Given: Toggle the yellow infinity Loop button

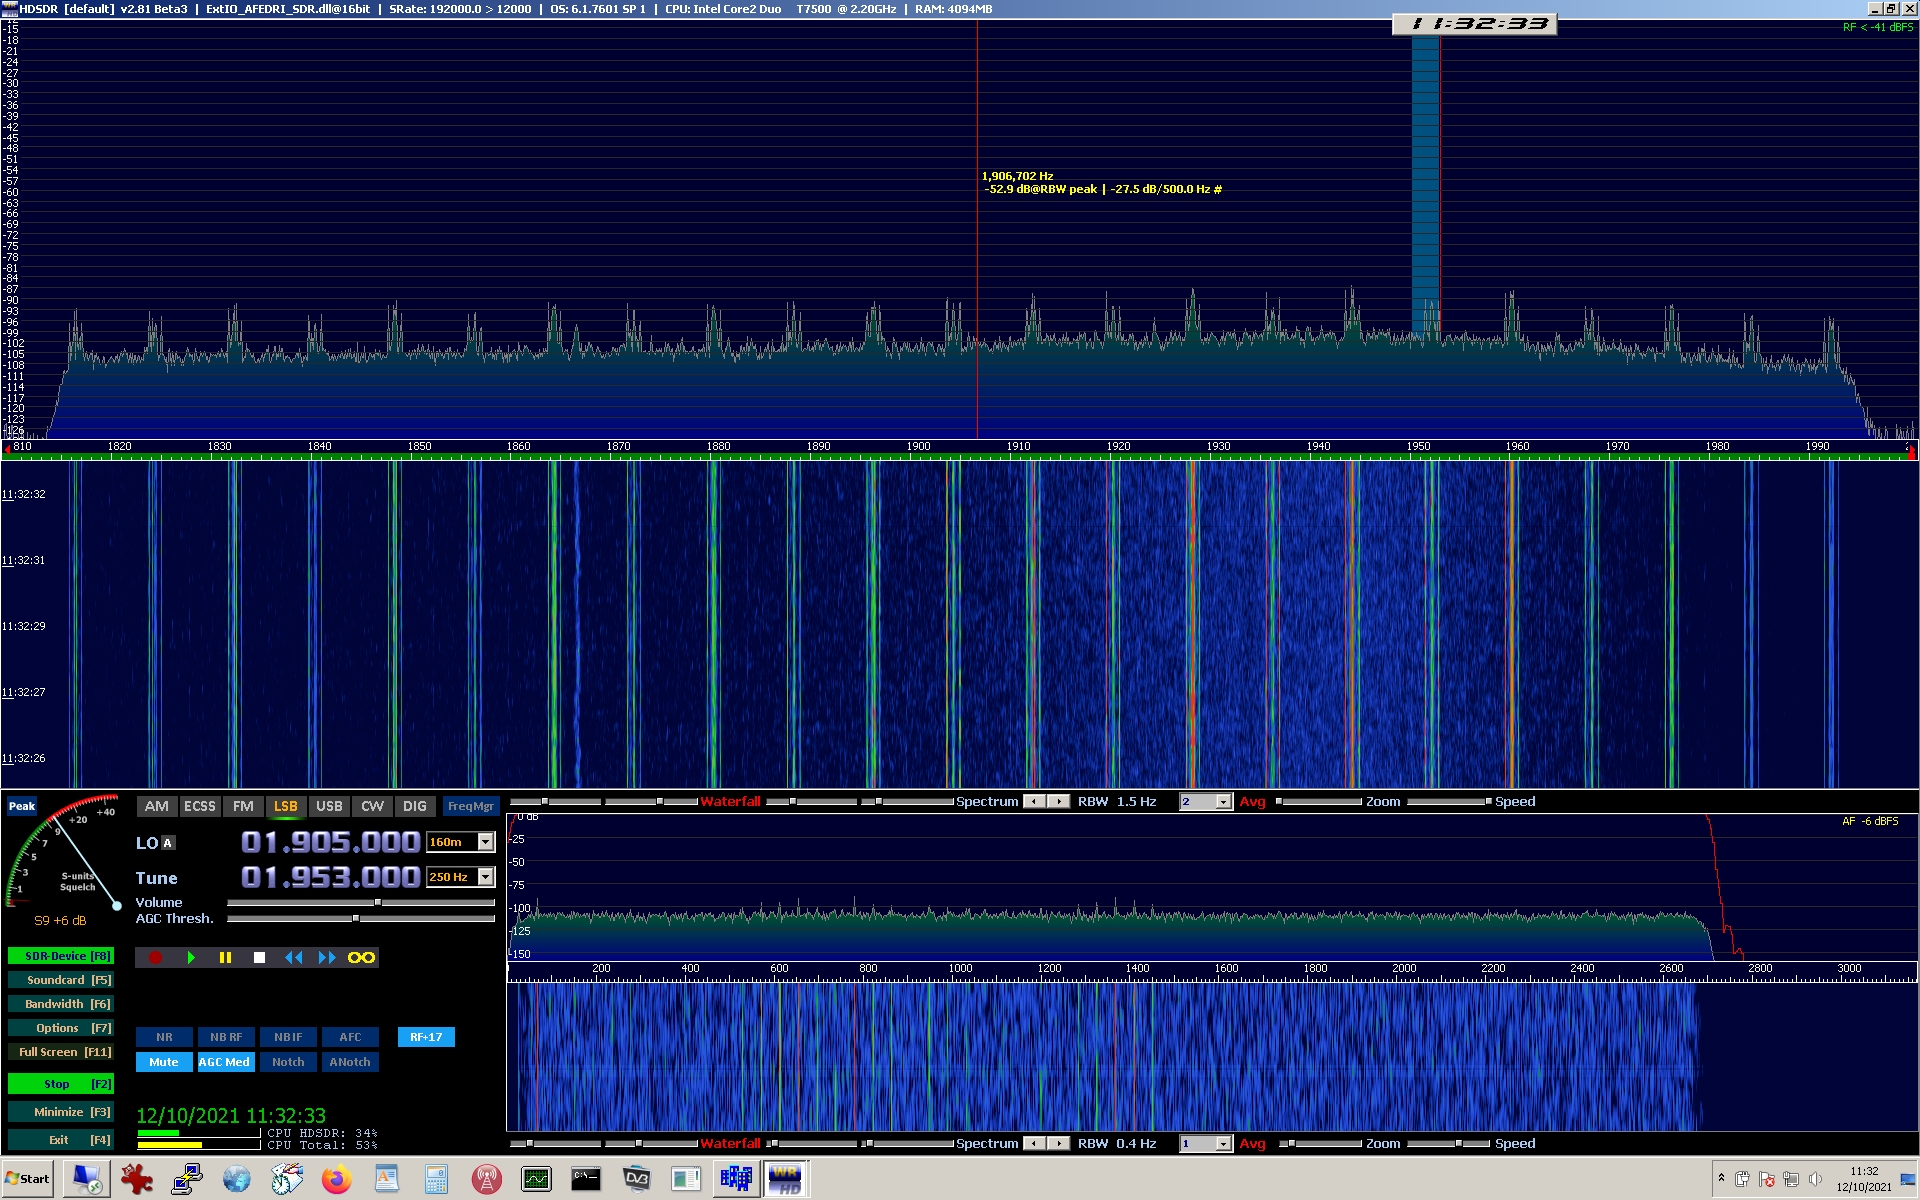Looking at the screenshot, I should pos(361,958).
